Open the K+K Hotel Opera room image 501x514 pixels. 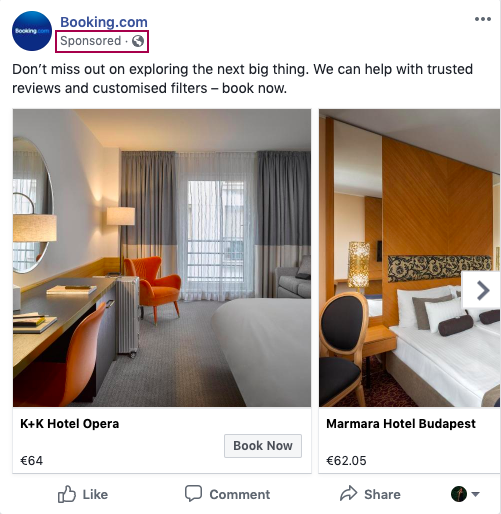[162, 258]
